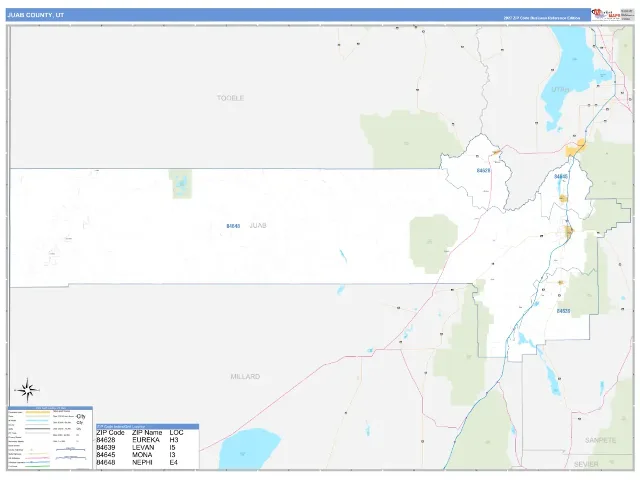Image resolution: width=640 pixels, height=480 pixels.
Task: Click the JUAB COUNTY, UT title text
Action: [36, 15]
